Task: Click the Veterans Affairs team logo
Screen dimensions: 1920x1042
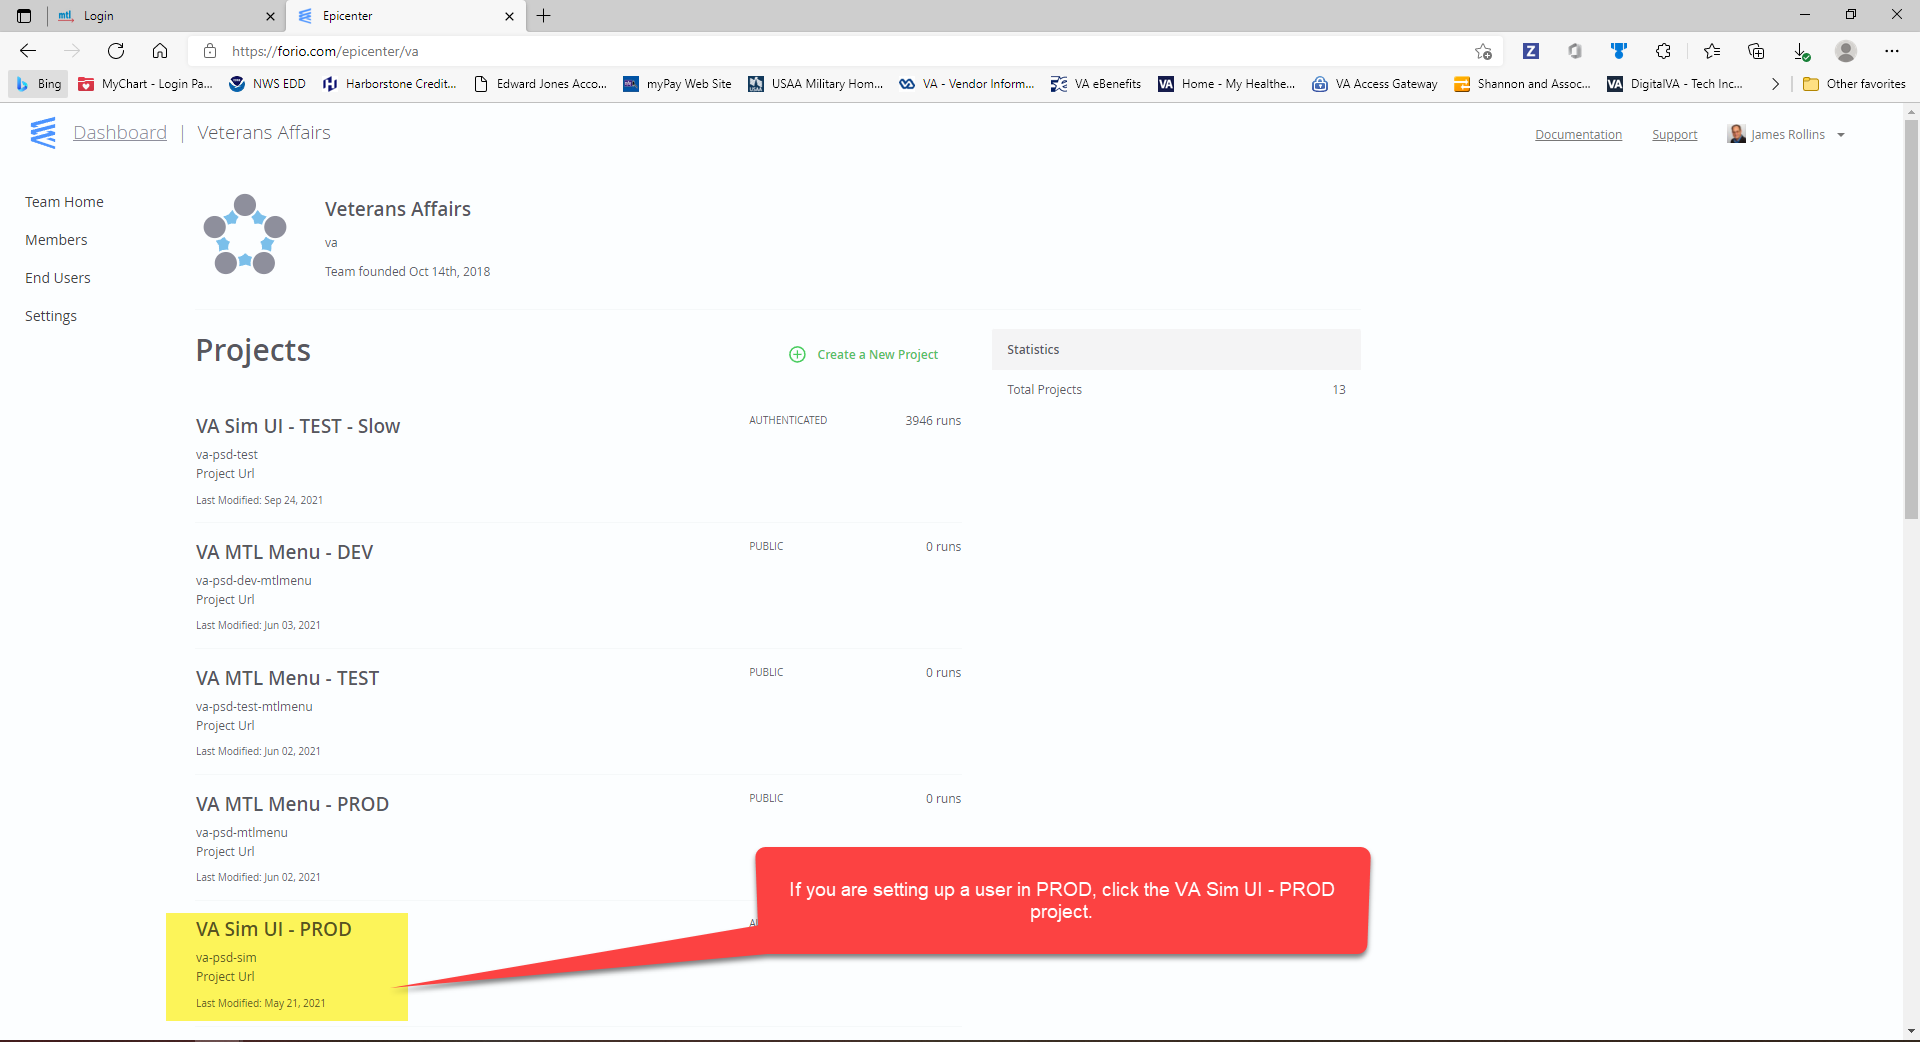Action: click(245, 234)
